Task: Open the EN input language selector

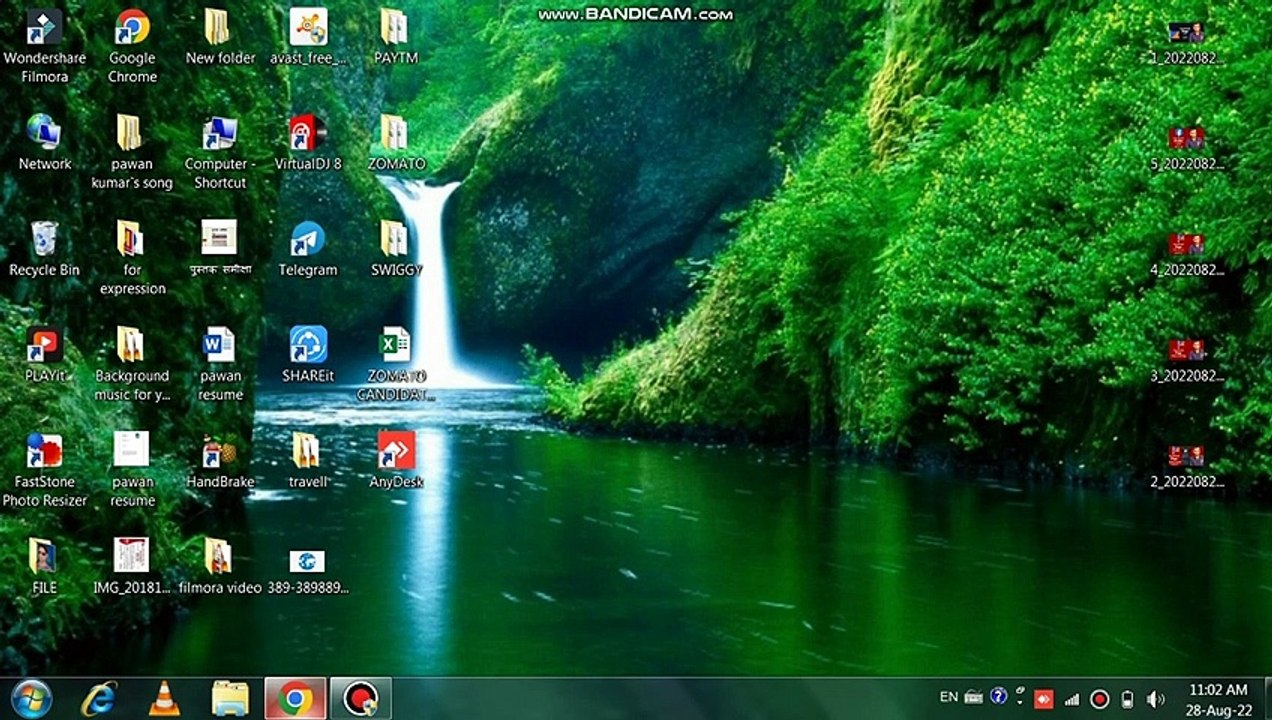Action: pyautogui.click(x=949, y=697)
